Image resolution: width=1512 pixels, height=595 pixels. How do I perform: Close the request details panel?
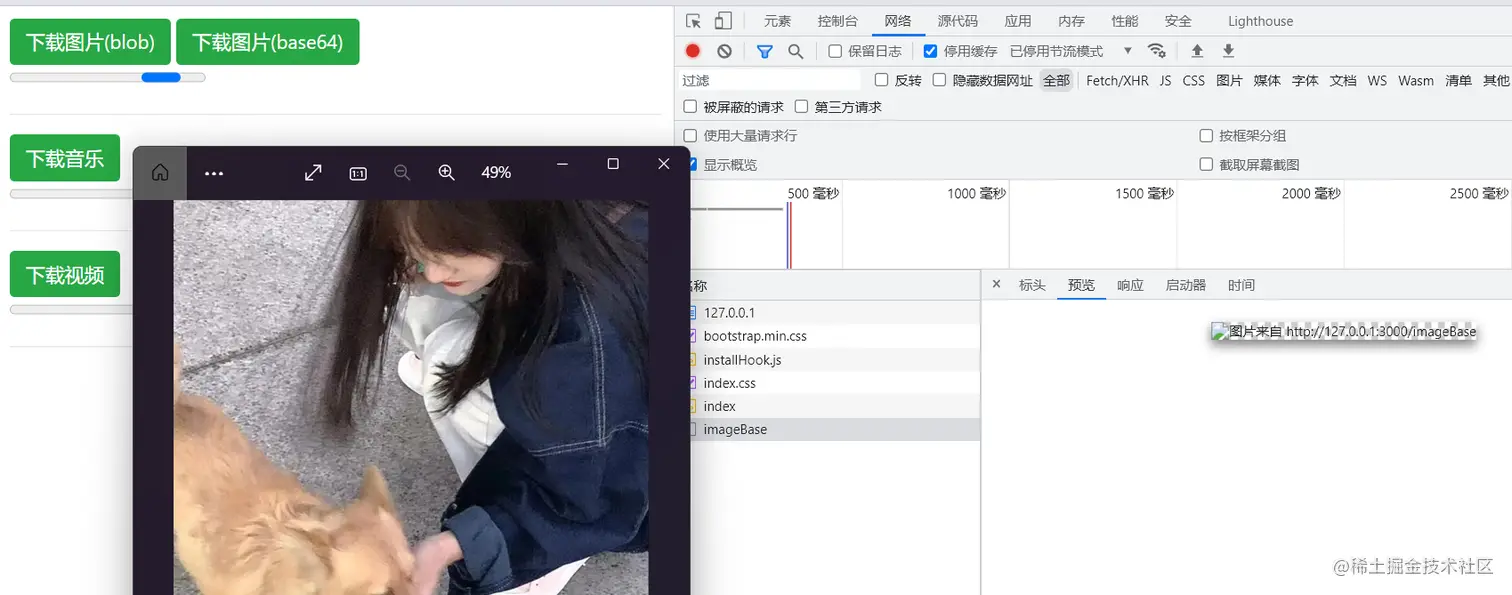(996, 285)
